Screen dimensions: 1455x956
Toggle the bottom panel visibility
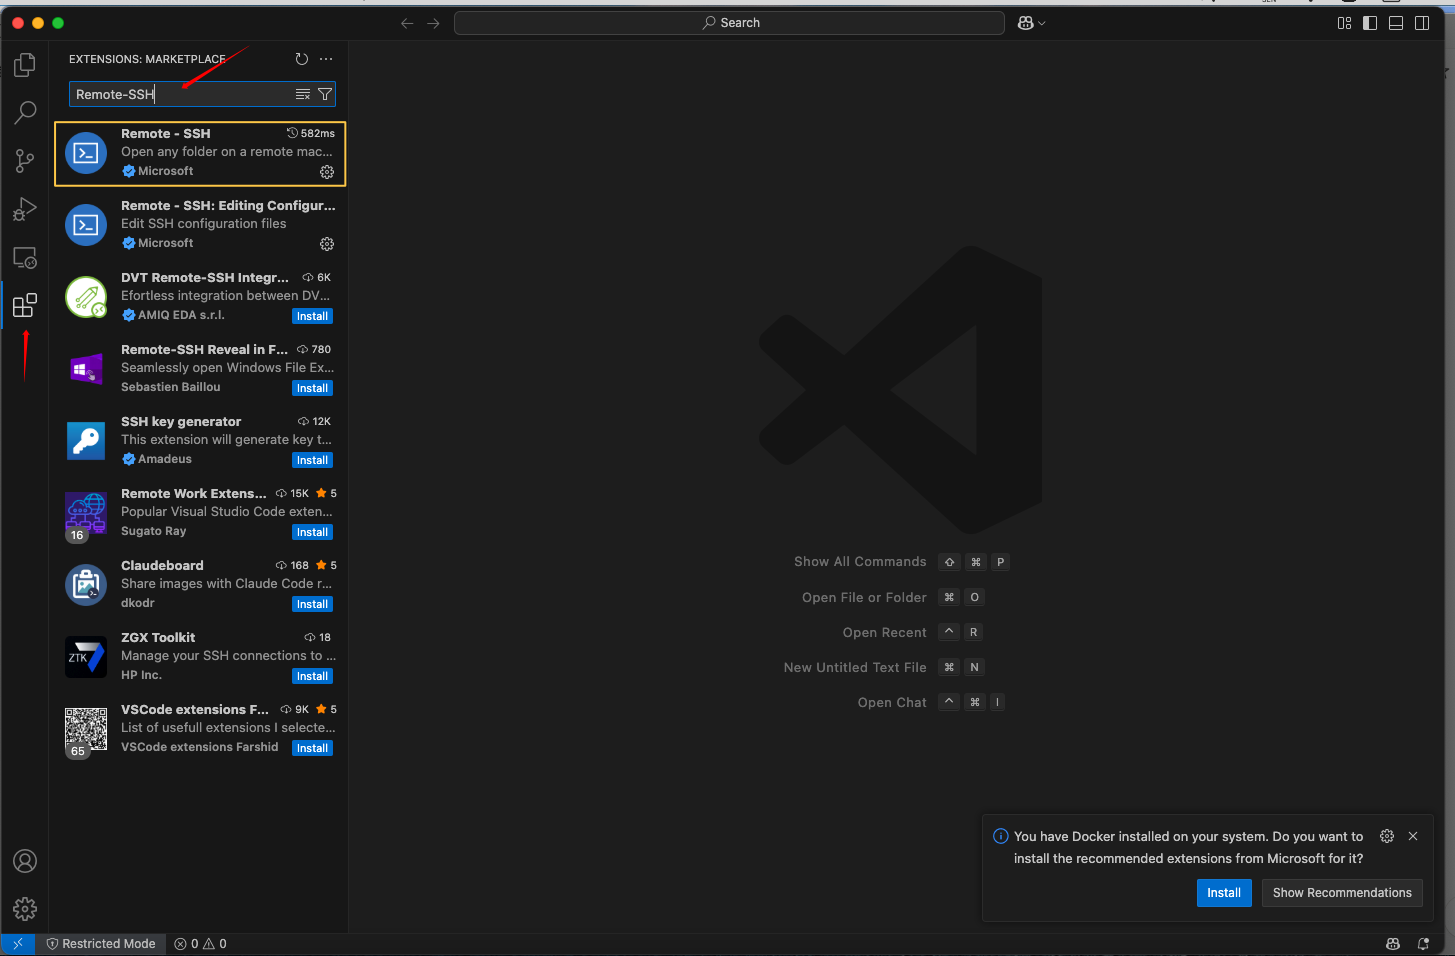point(1396,23)
